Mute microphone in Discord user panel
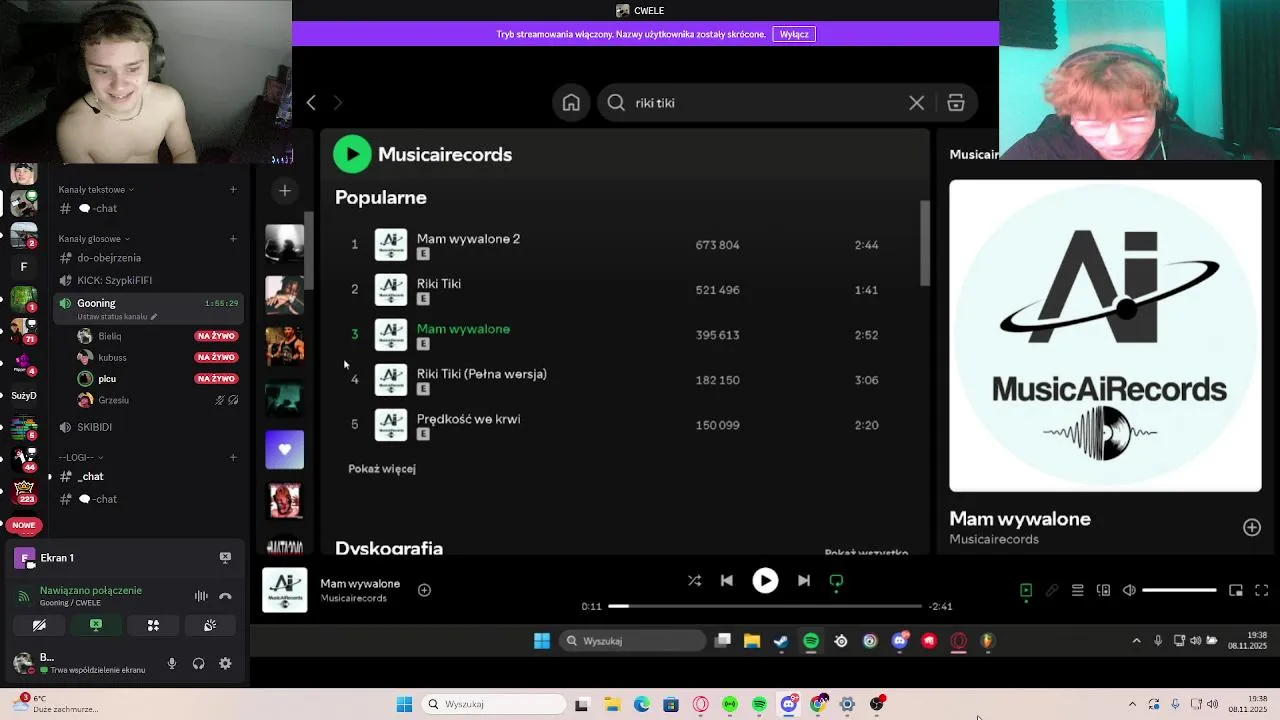1280x720 pixels. click(172, 663)
